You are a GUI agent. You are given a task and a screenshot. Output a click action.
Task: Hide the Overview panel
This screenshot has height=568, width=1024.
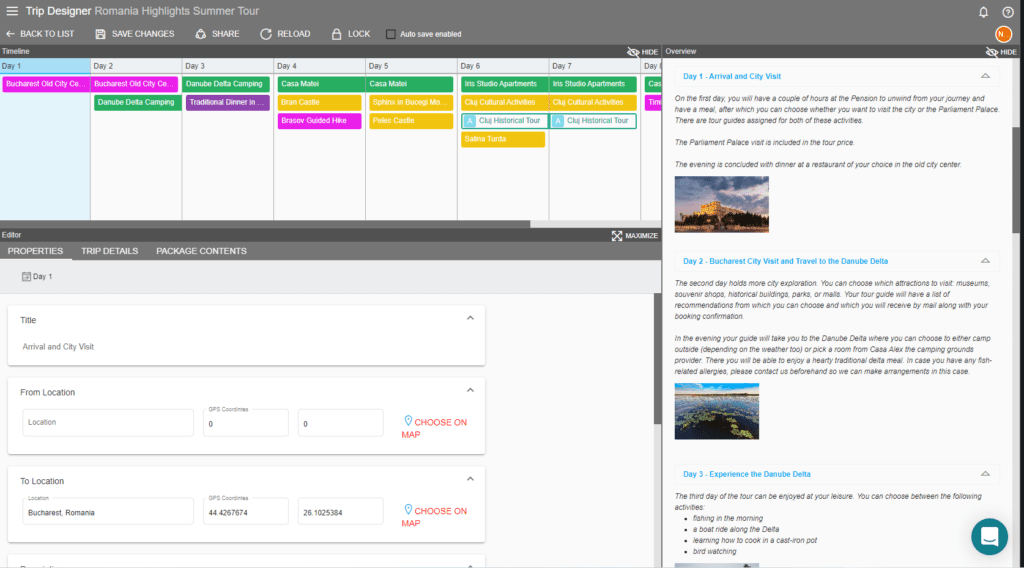pyautogui.click(x=1001, y=52)
